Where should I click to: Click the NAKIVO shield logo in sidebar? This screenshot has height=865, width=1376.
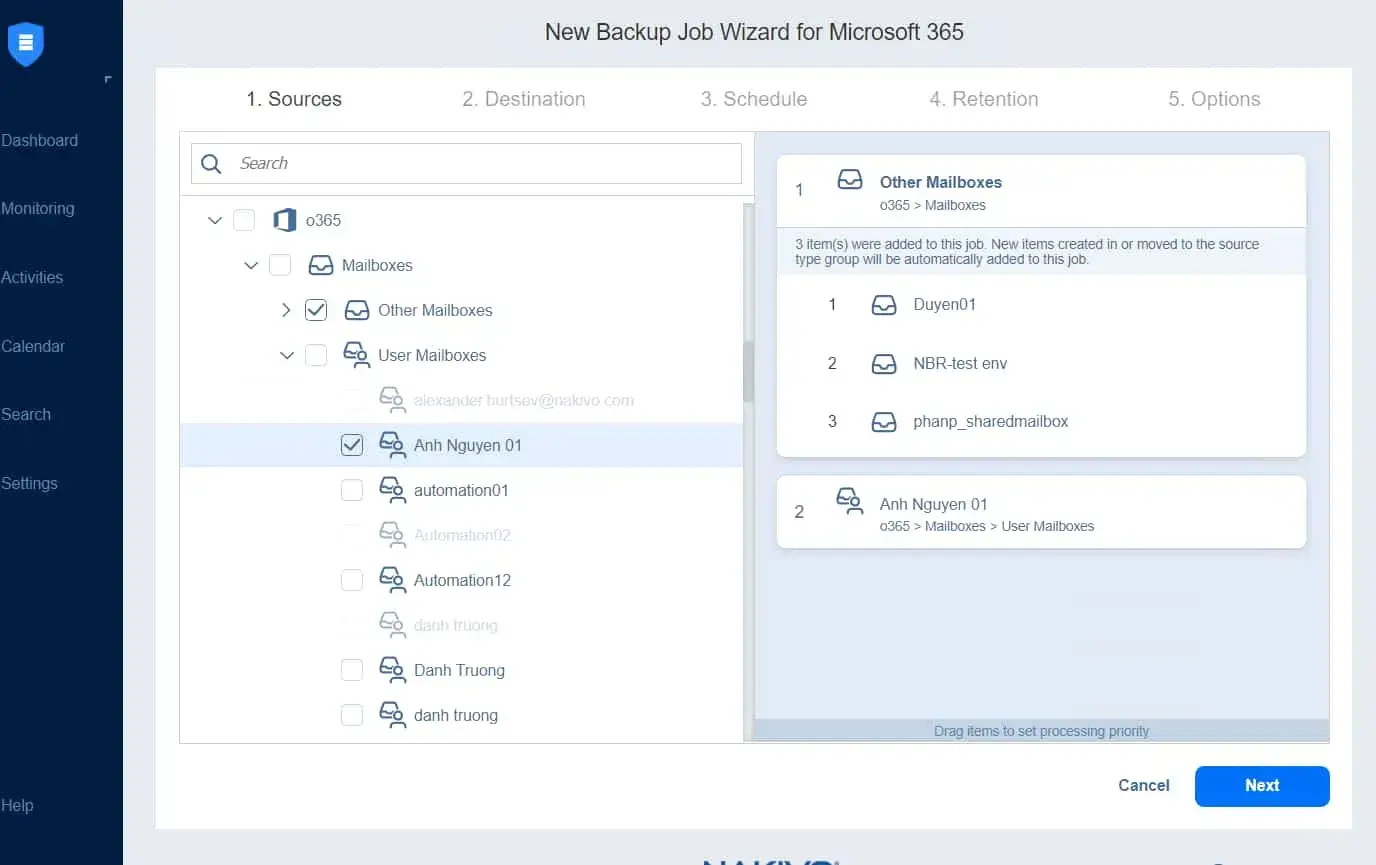tap(25, 44)
